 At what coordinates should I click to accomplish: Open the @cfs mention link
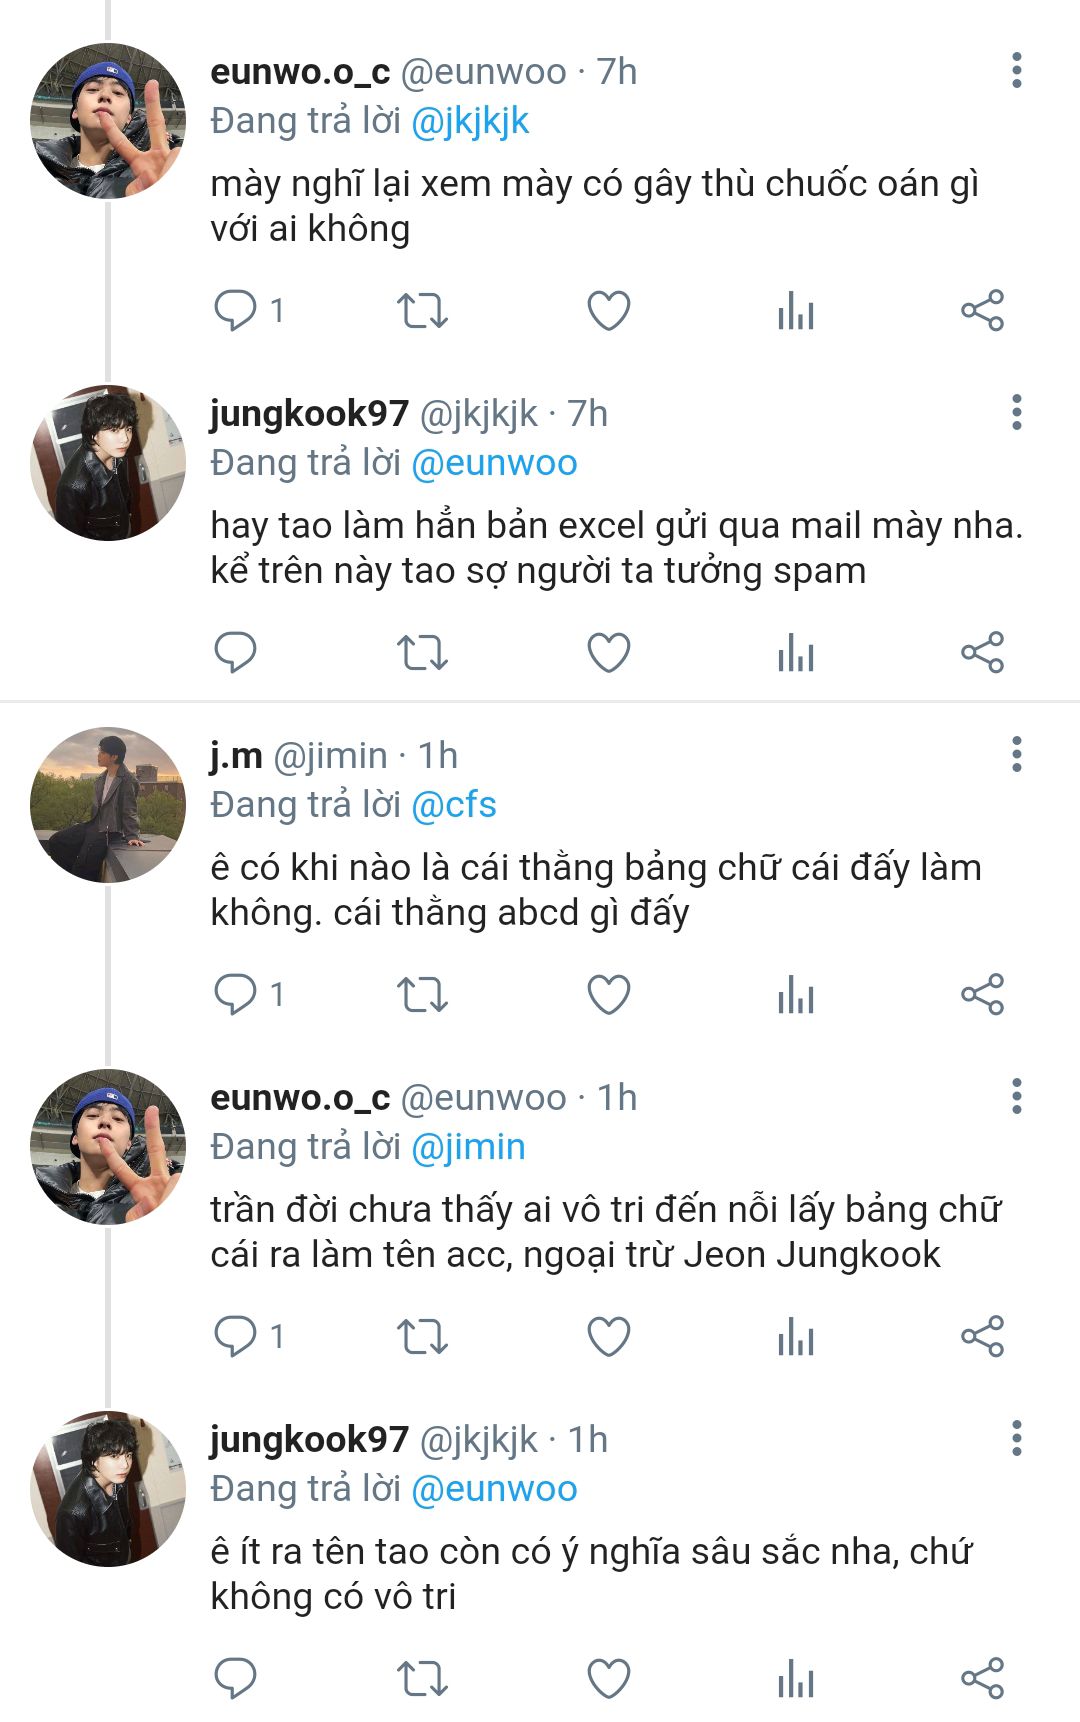pos(454,805)
